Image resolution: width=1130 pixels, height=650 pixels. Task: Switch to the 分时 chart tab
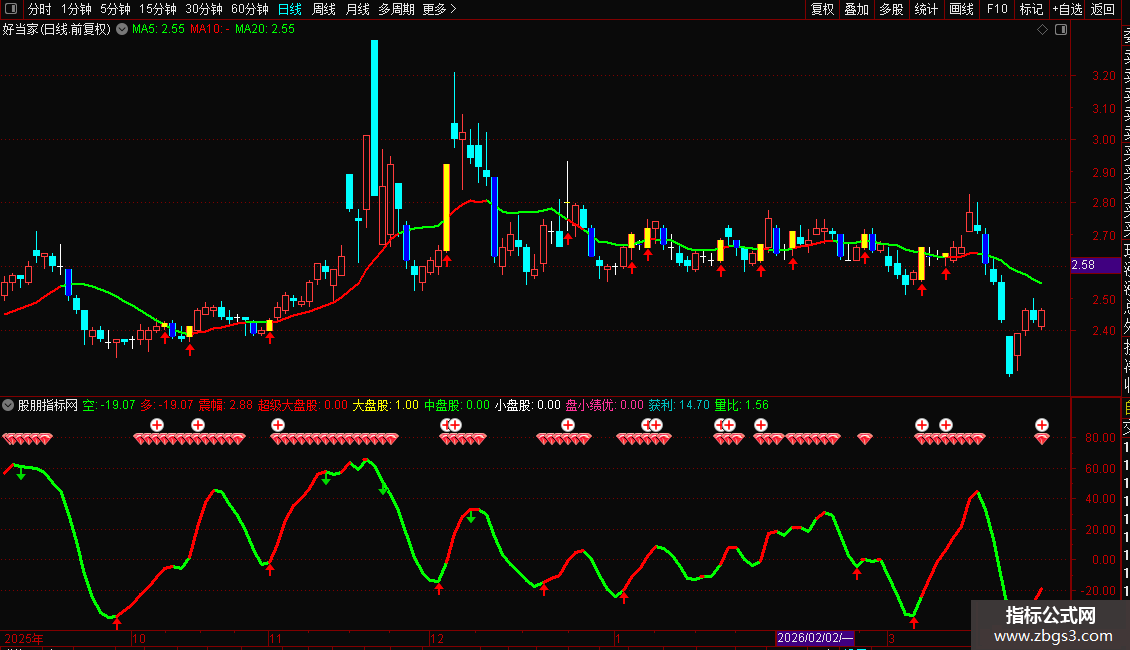pyautogui.click(x=40, y=9)
